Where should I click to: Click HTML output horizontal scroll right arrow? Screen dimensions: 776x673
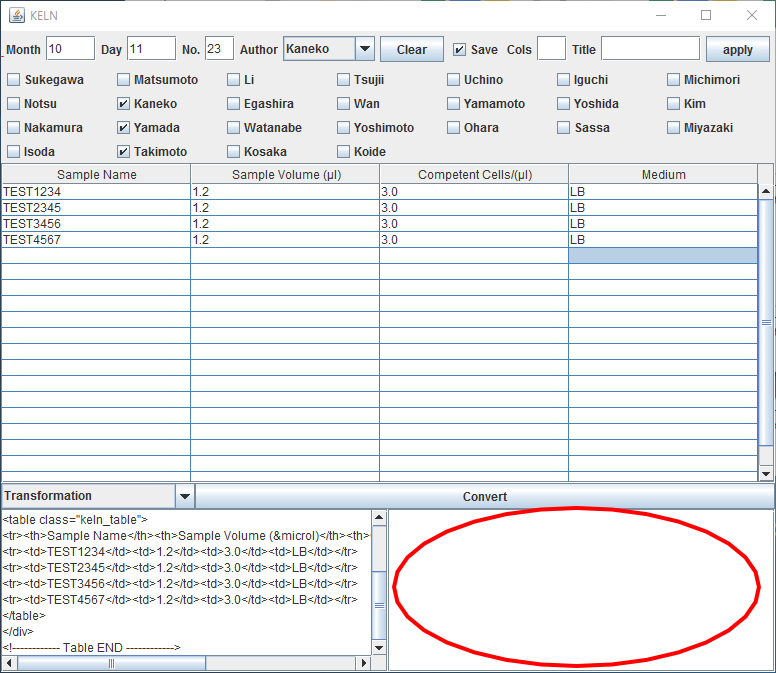click(364, 663)
